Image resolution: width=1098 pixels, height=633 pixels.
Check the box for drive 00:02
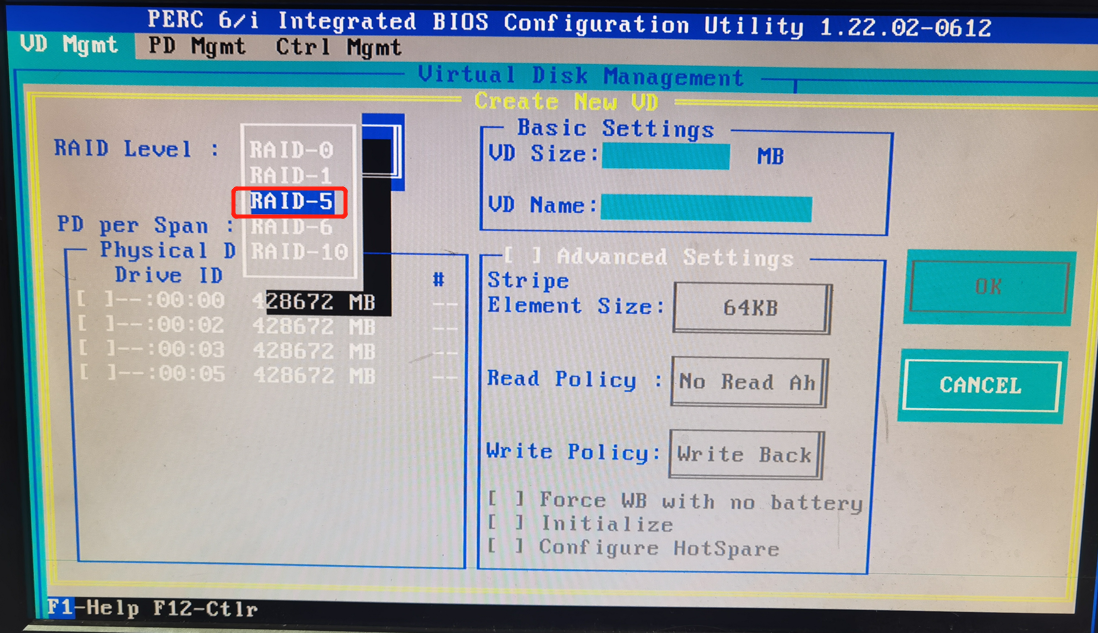point(95,325)
